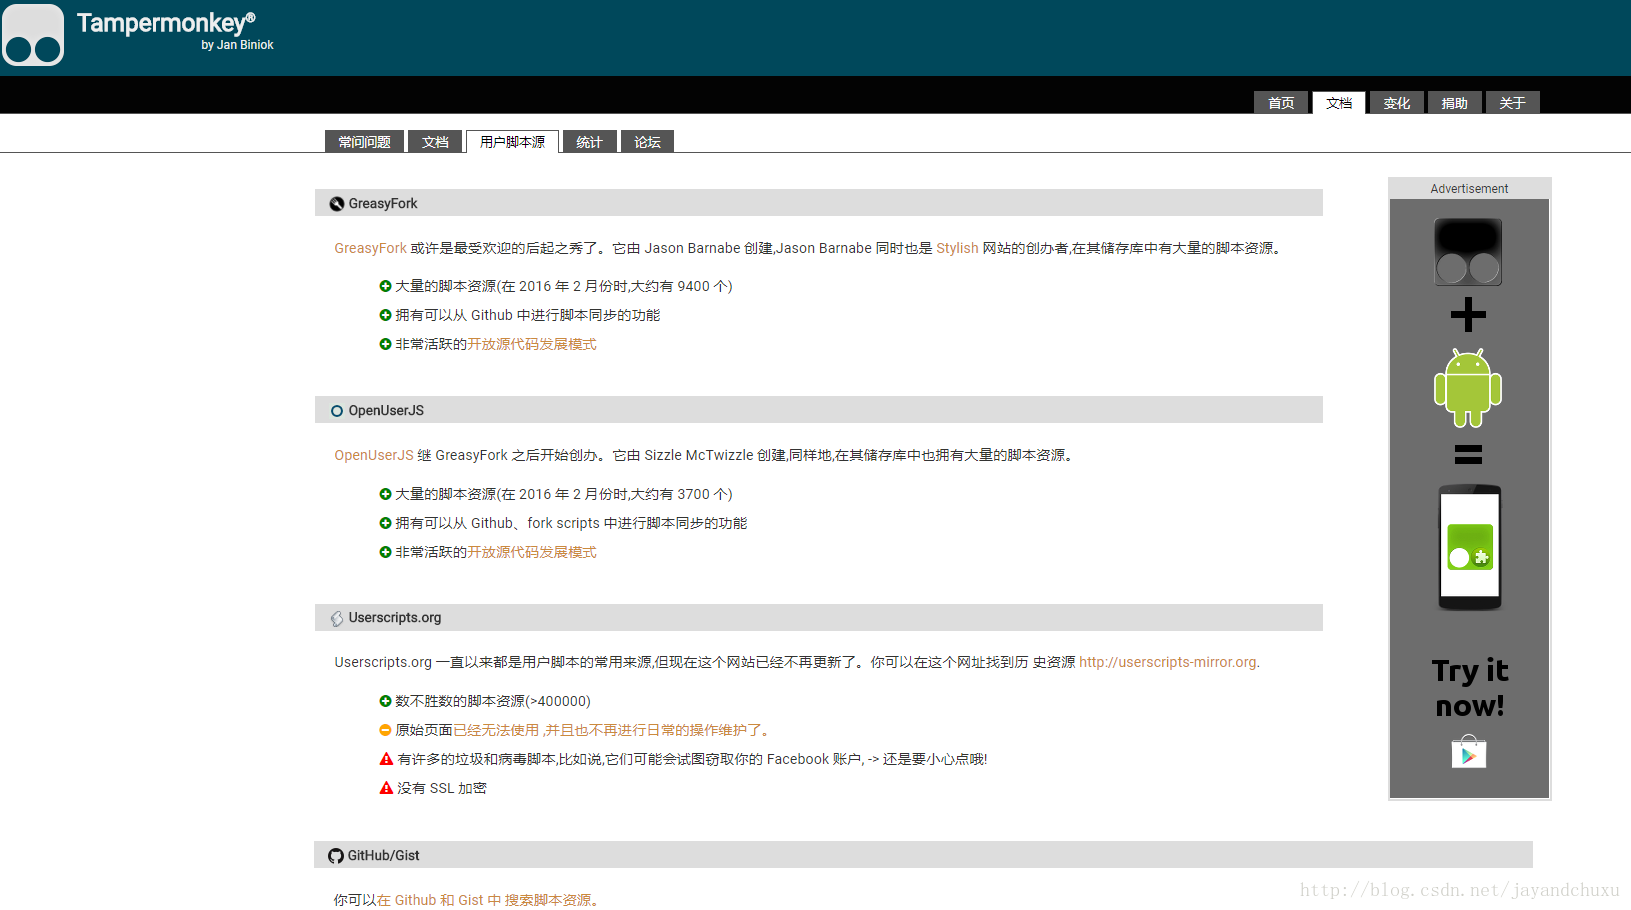Switch to the 文档 sub-tab
This screenshot has height=910, width=1631.
(435, 142)
